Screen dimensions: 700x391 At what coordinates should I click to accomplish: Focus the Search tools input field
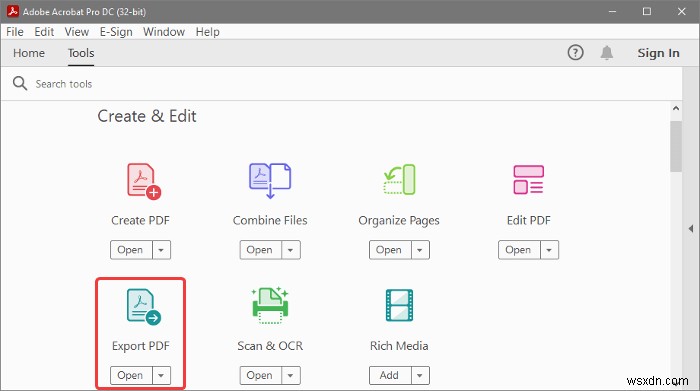click(341, 83)
